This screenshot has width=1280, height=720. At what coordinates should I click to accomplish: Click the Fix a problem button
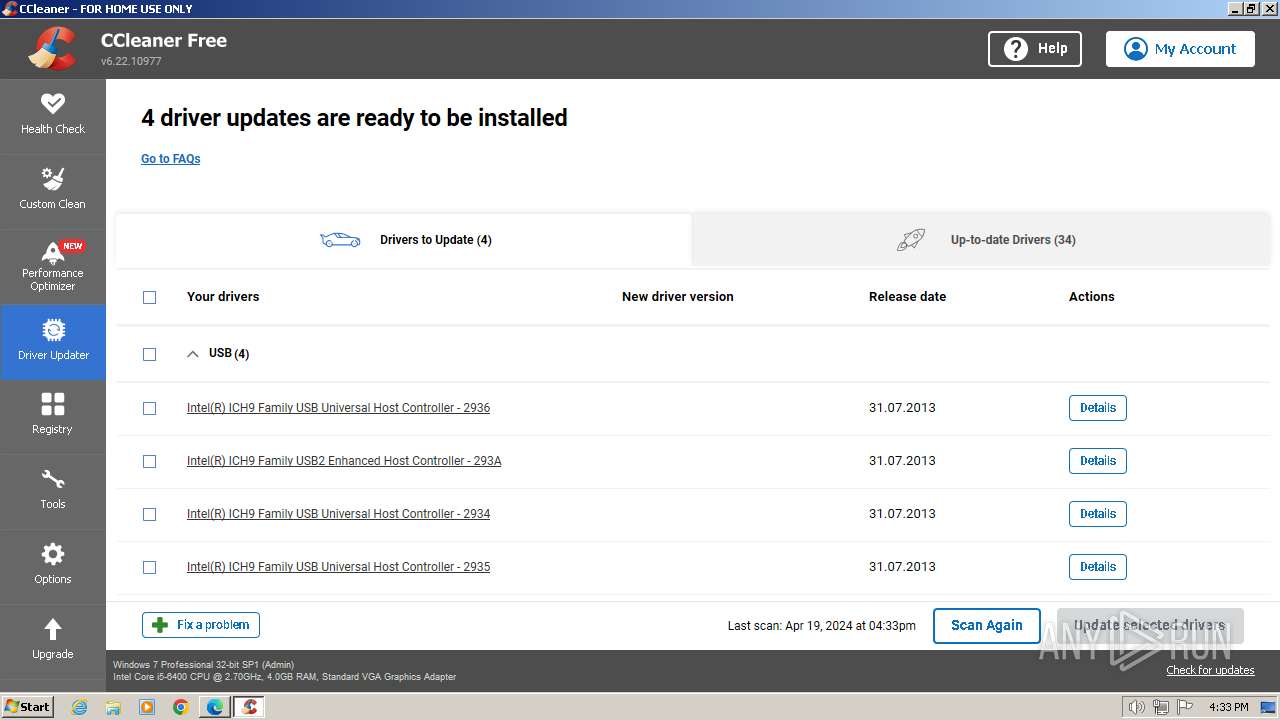coord(201,625)
